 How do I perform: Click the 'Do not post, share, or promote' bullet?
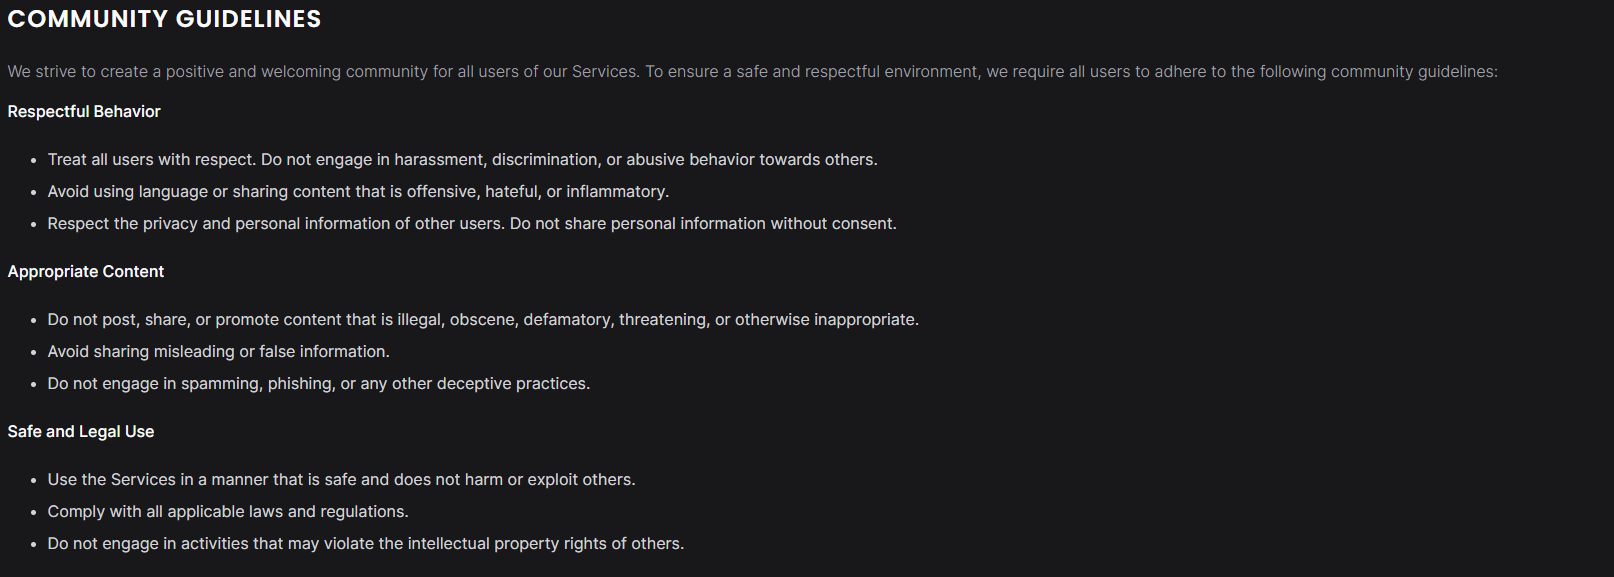click(483, 320)
